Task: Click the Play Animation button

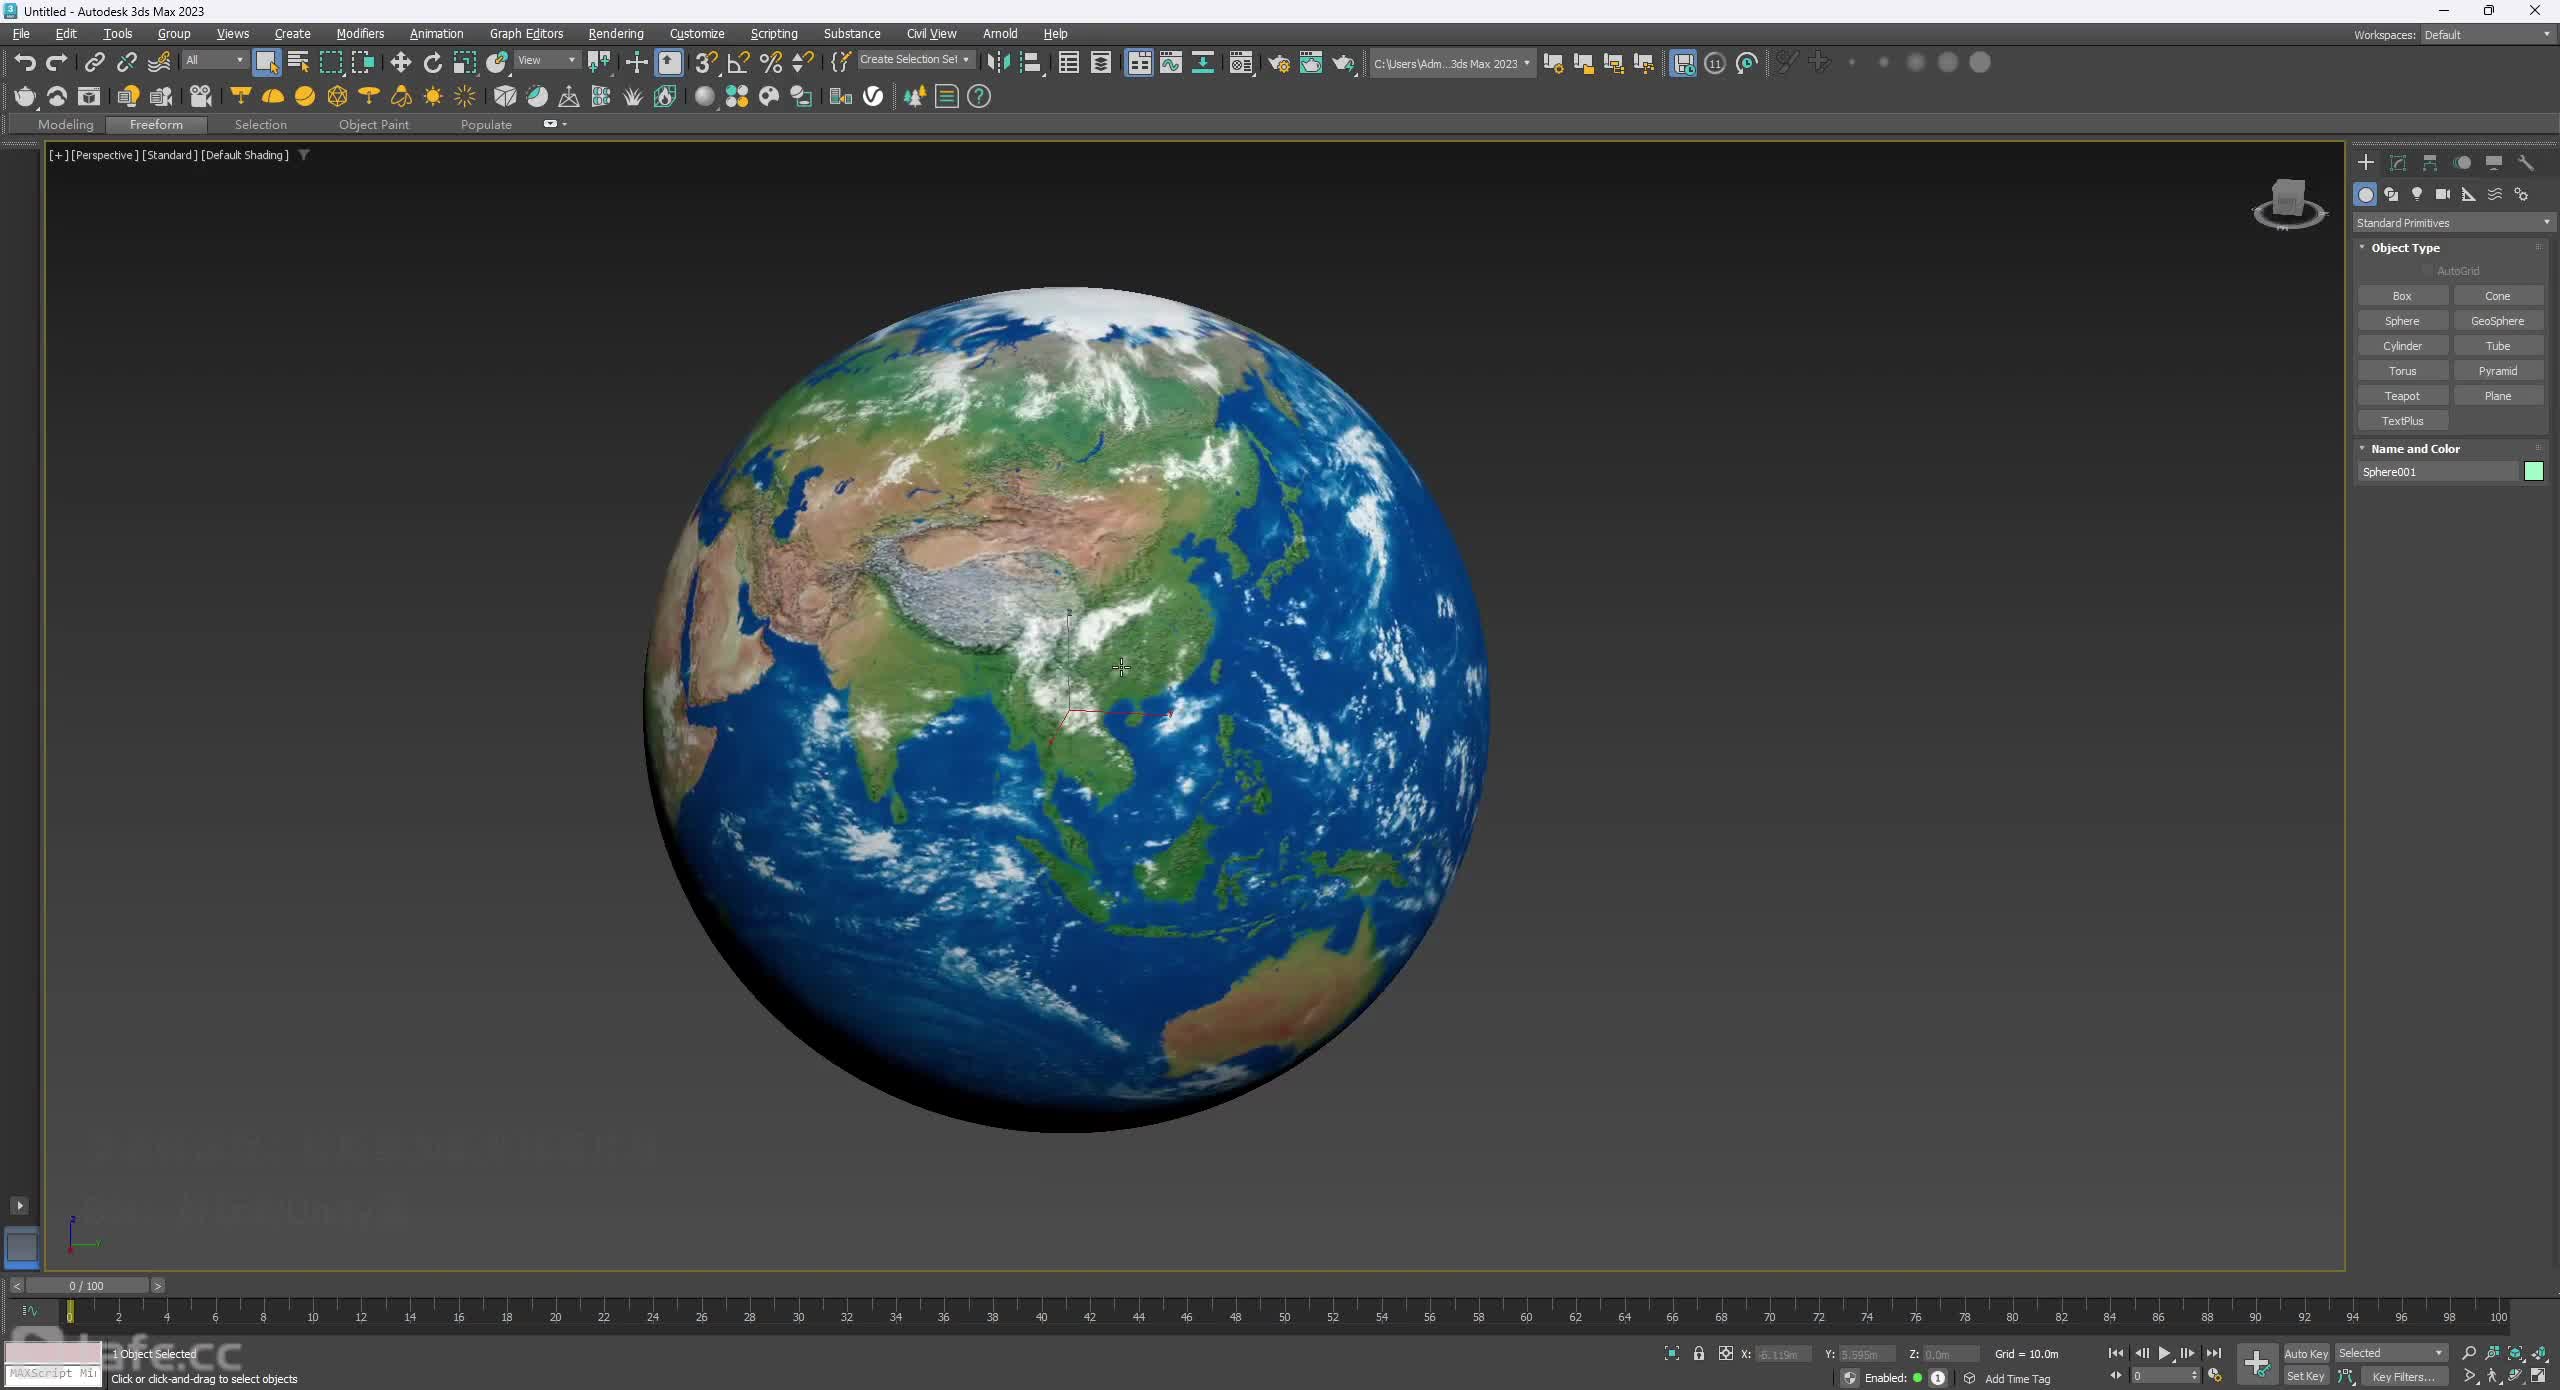Action: [2164, 1353]
